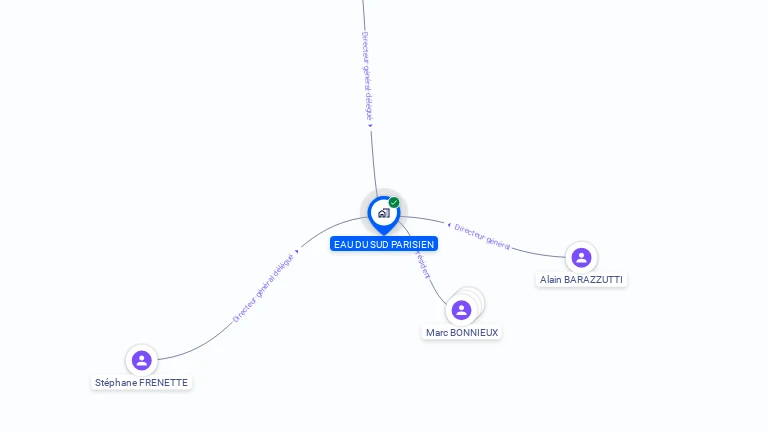Click Directeur général délégué label toward Stéphane
768x432 pixels.
point(263,288)
